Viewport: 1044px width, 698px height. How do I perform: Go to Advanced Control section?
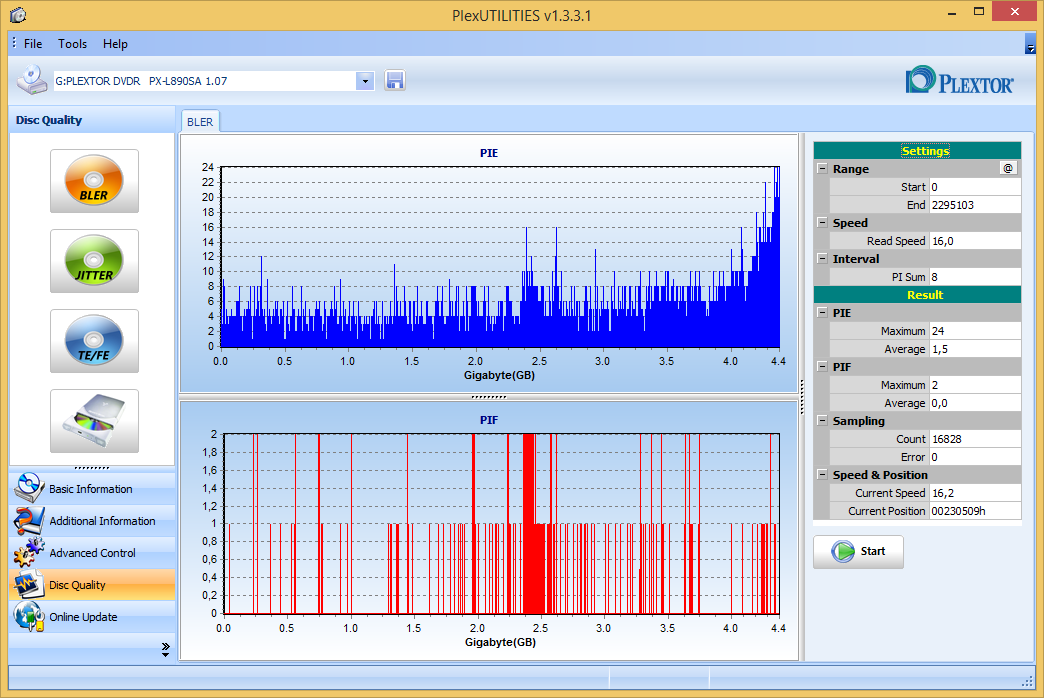(x=92, y=553)
